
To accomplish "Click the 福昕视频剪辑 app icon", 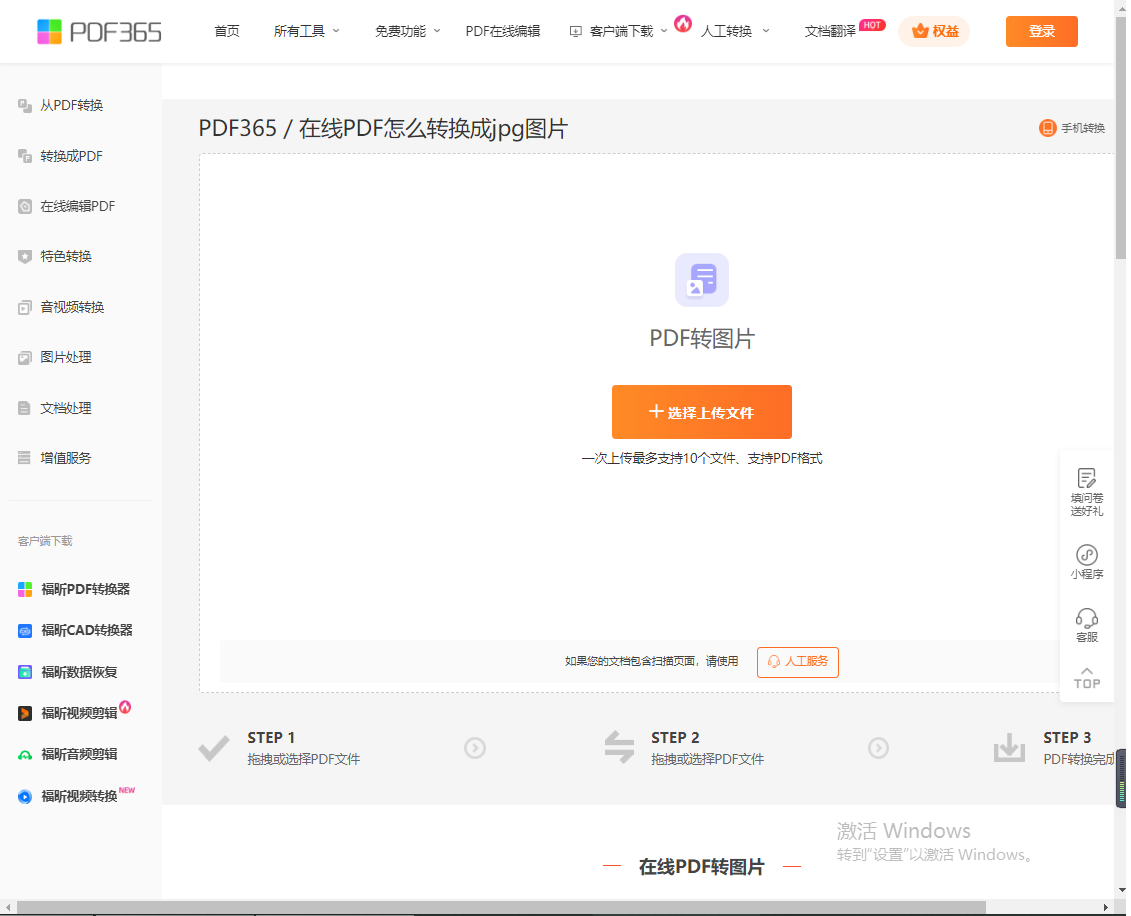I will click(25, 713).
